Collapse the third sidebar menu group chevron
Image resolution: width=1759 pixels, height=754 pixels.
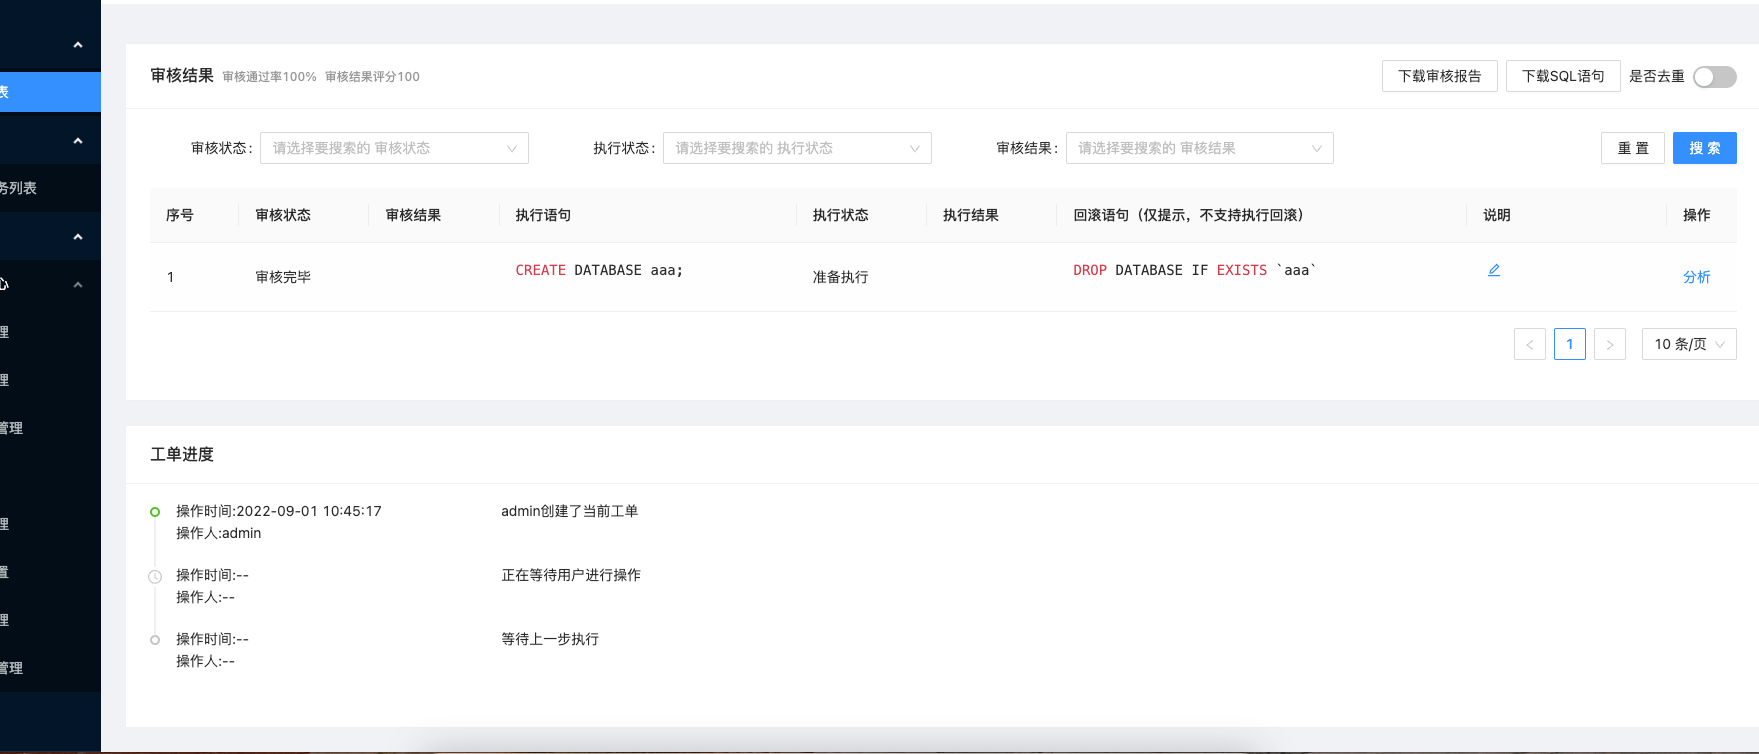point(78,237)
